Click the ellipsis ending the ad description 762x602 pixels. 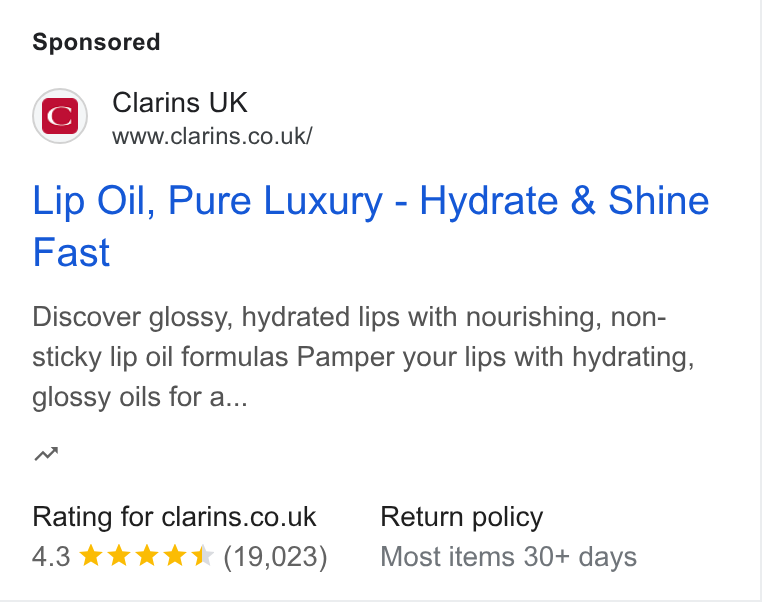pos(236,398)
